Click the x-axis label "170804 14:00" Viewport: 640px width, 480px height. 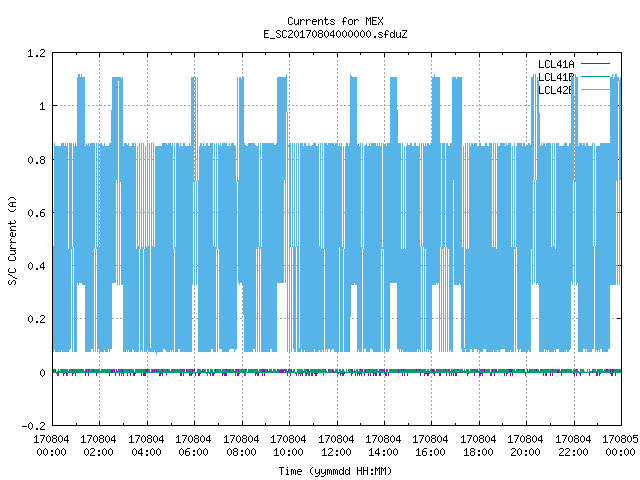coord(383,446)
